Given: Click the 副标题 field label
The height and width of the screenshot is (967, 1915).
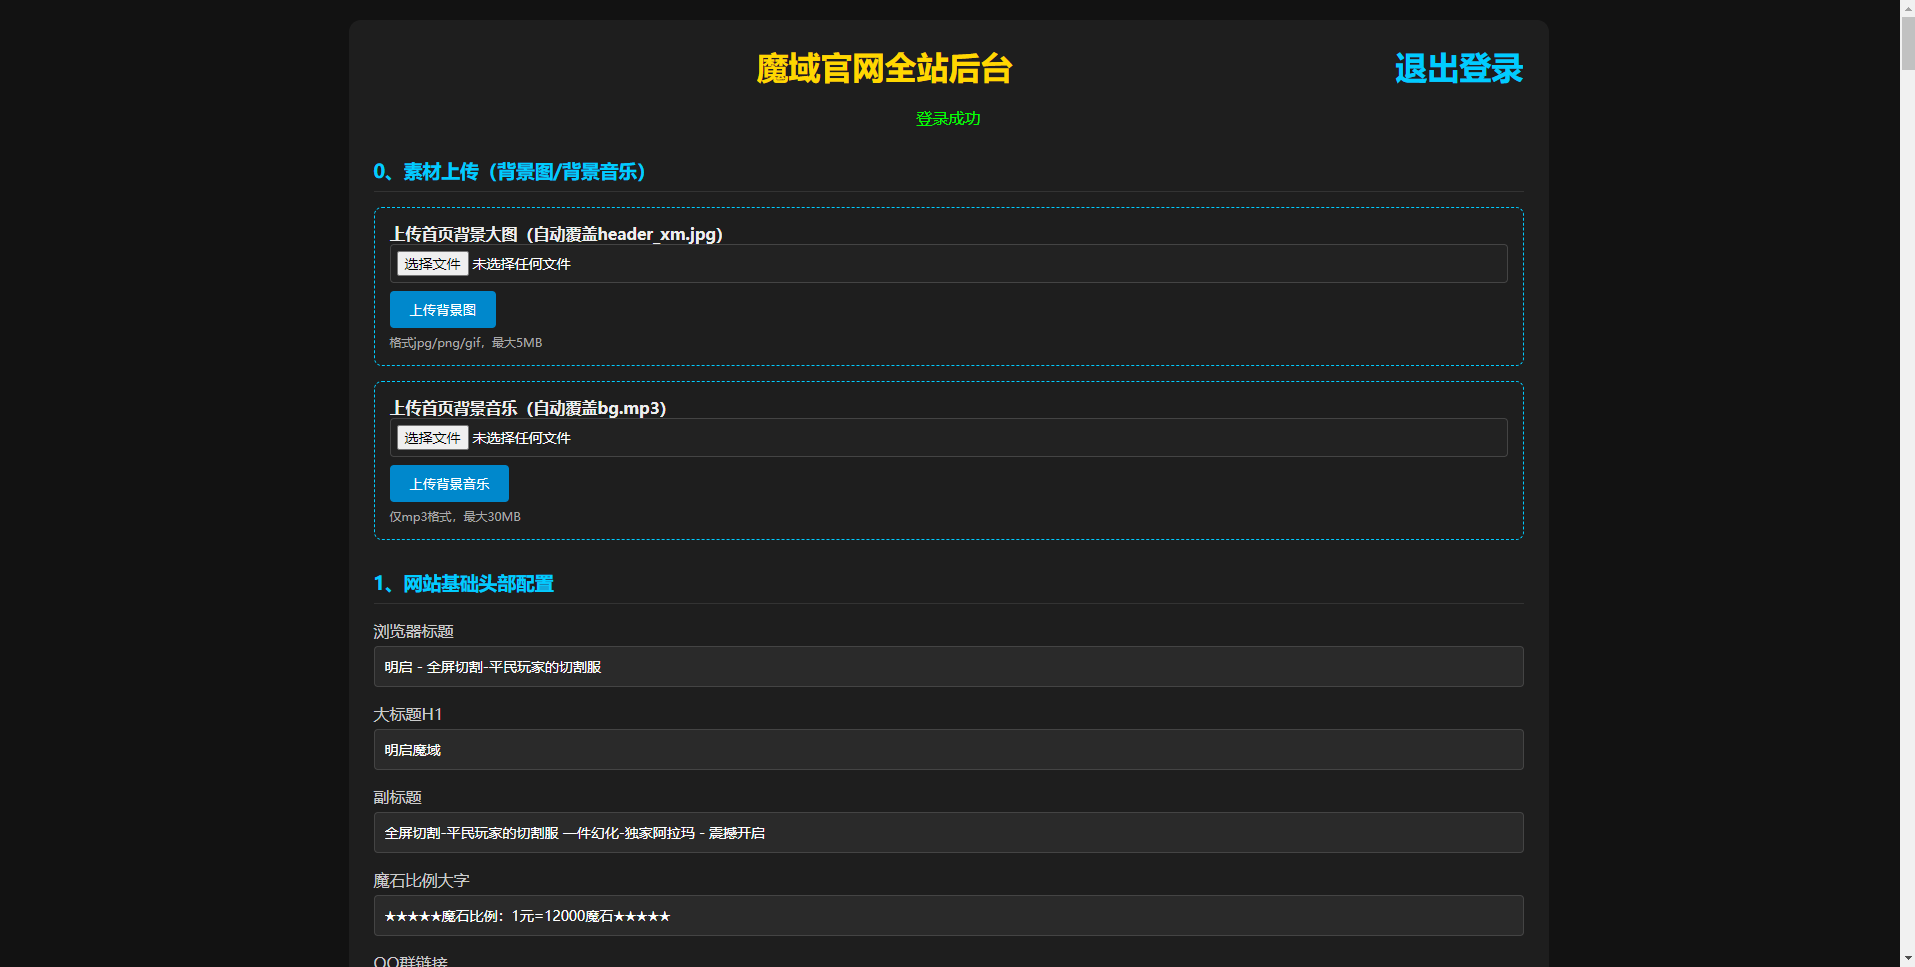Looking at the screenshot, I should click(398, 797).
